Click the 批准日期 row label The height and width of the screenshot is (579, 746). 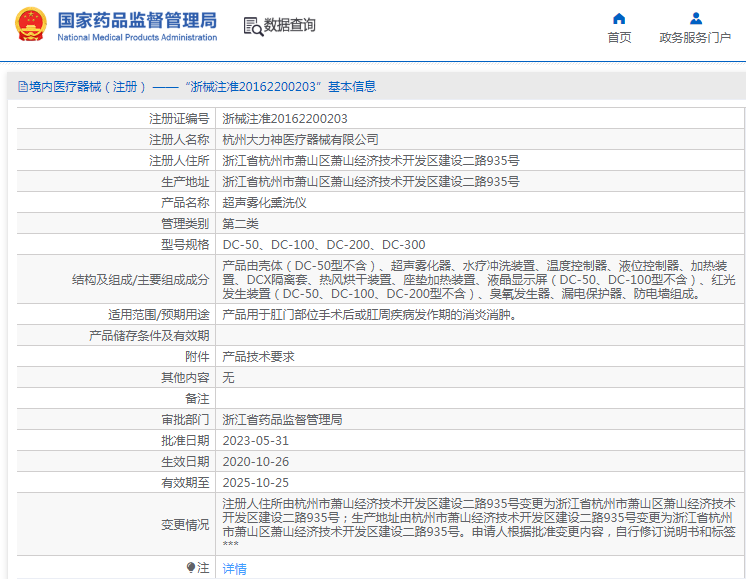(x=185, y=441)
